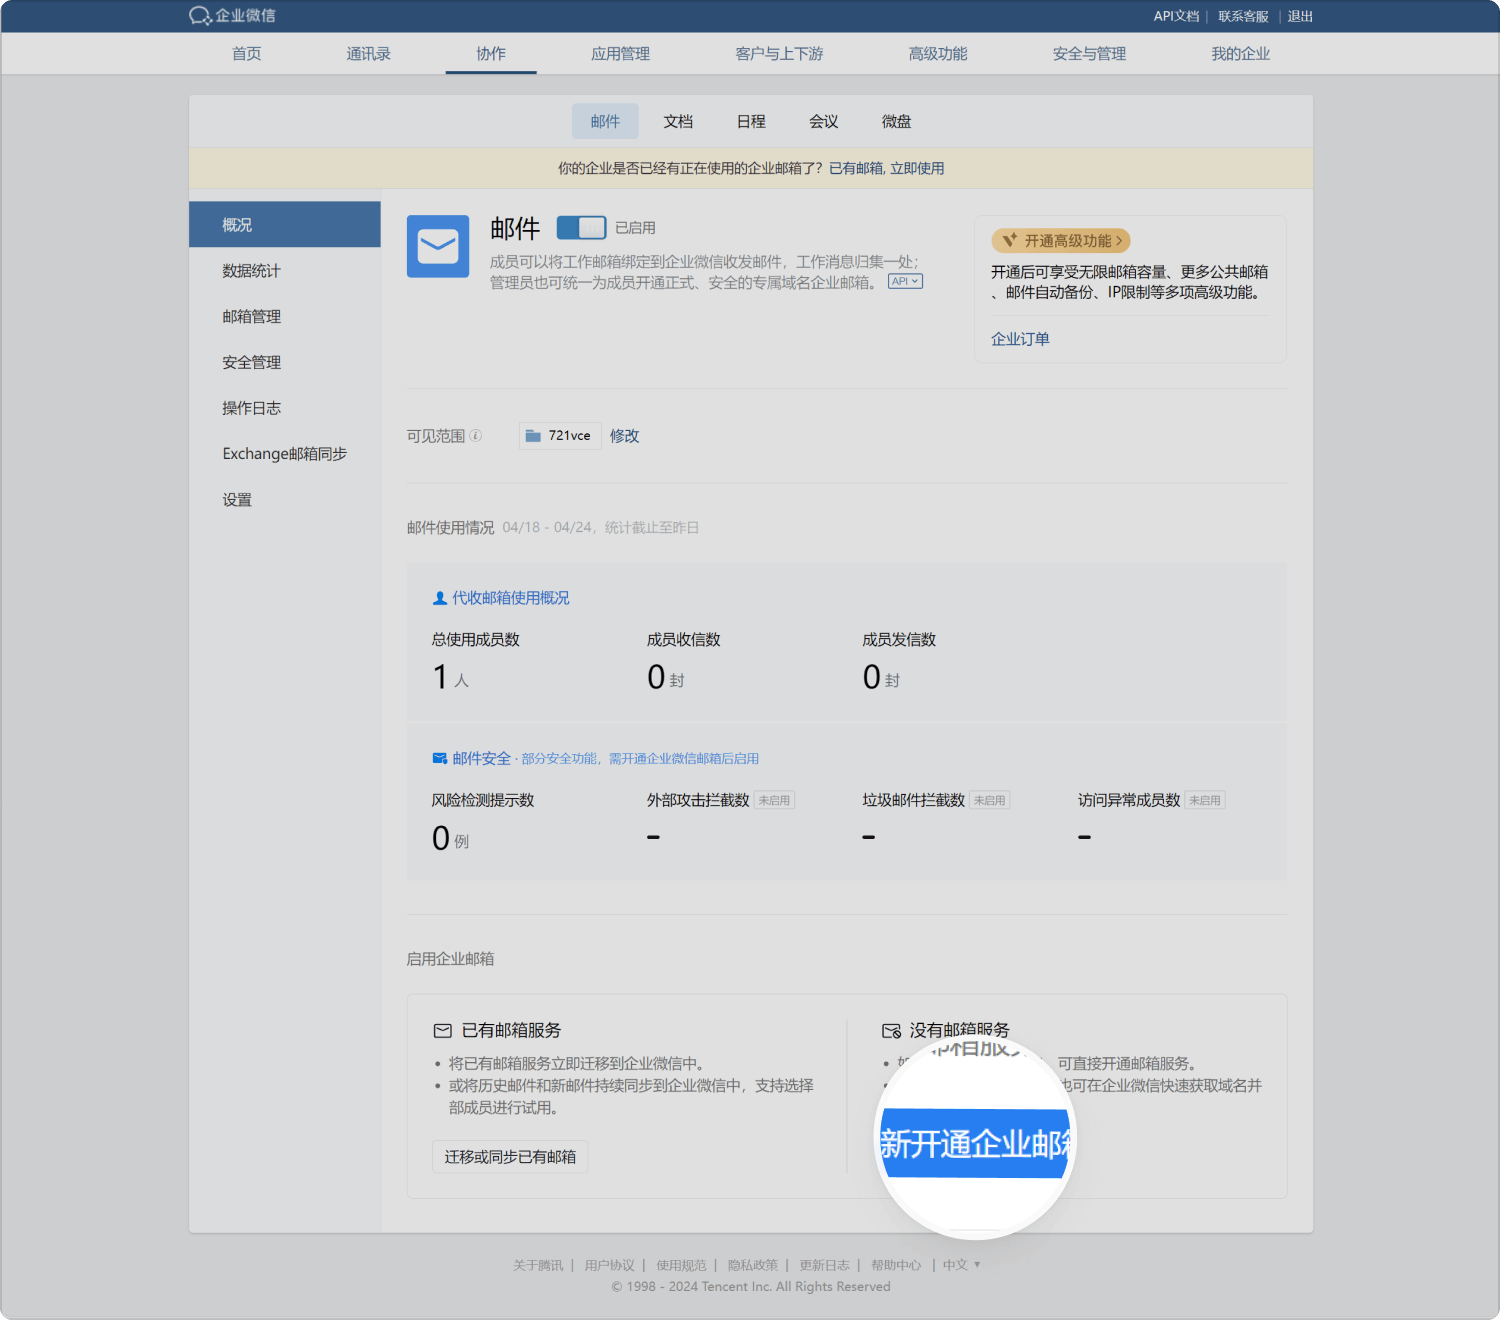Click the badge icon in 开通高级功能
This screenshot has height=1320, width=1500.
(1009, 241)
